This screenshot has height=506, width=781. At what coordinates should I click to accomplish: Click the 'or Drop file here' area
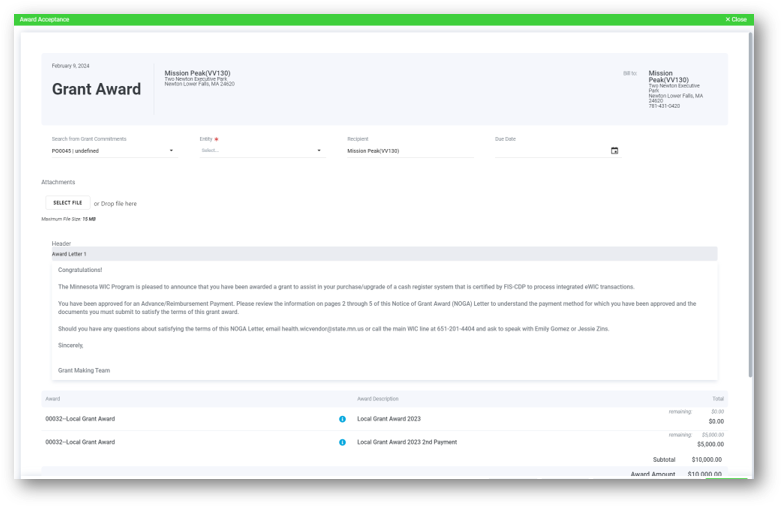115,204
